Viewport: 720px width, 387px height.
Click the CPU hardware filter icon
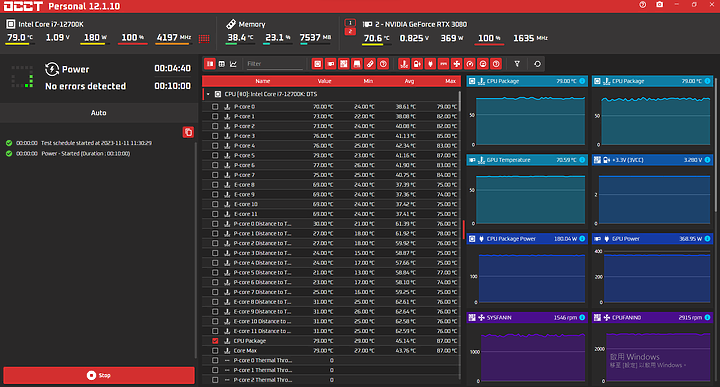point(317,64)
